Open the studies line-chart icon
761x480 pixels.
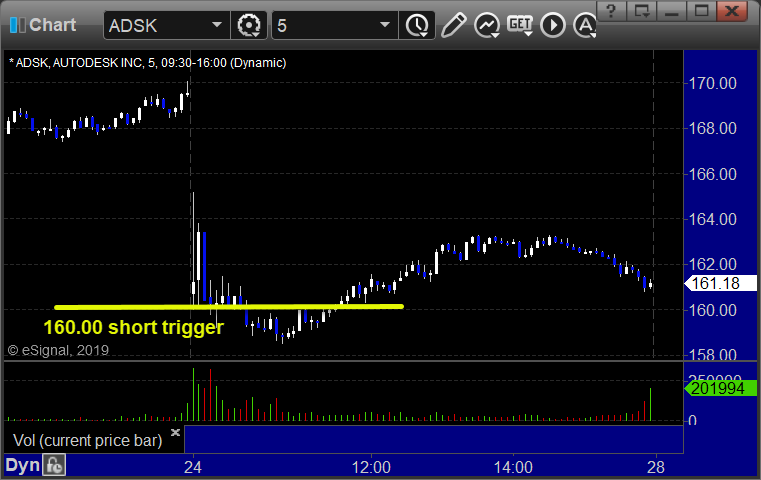487,25
